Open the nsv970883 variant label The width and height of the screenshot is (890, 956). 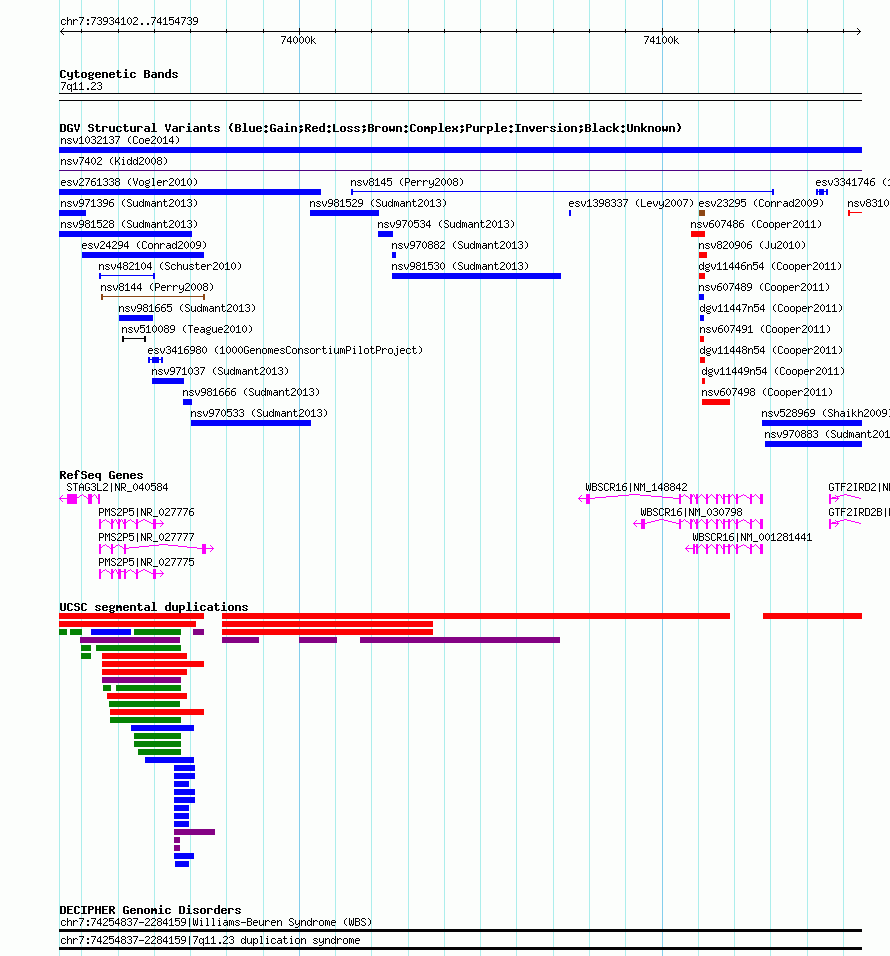827,434
